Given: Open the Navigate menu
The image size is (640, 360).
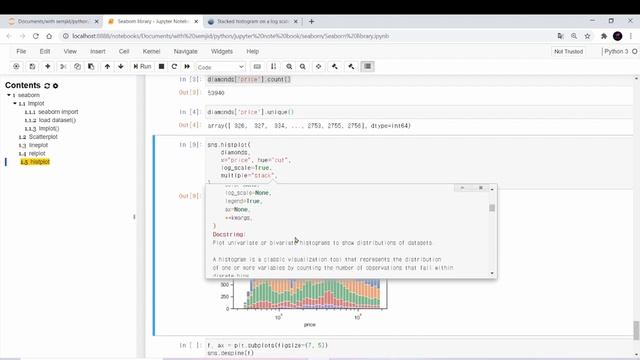Looking at the screenshot, I should tap(185, 51).
